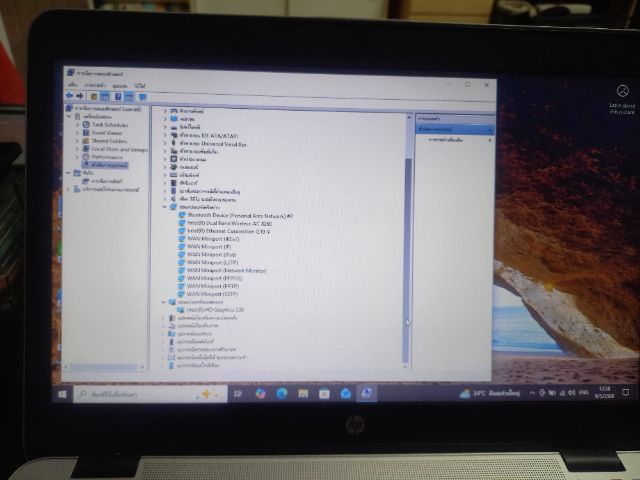The height and width of the screenshot is (480, 640).
Task: Click the horizontal scrollbar under the console tree
Action: click(x=104, y=367)
